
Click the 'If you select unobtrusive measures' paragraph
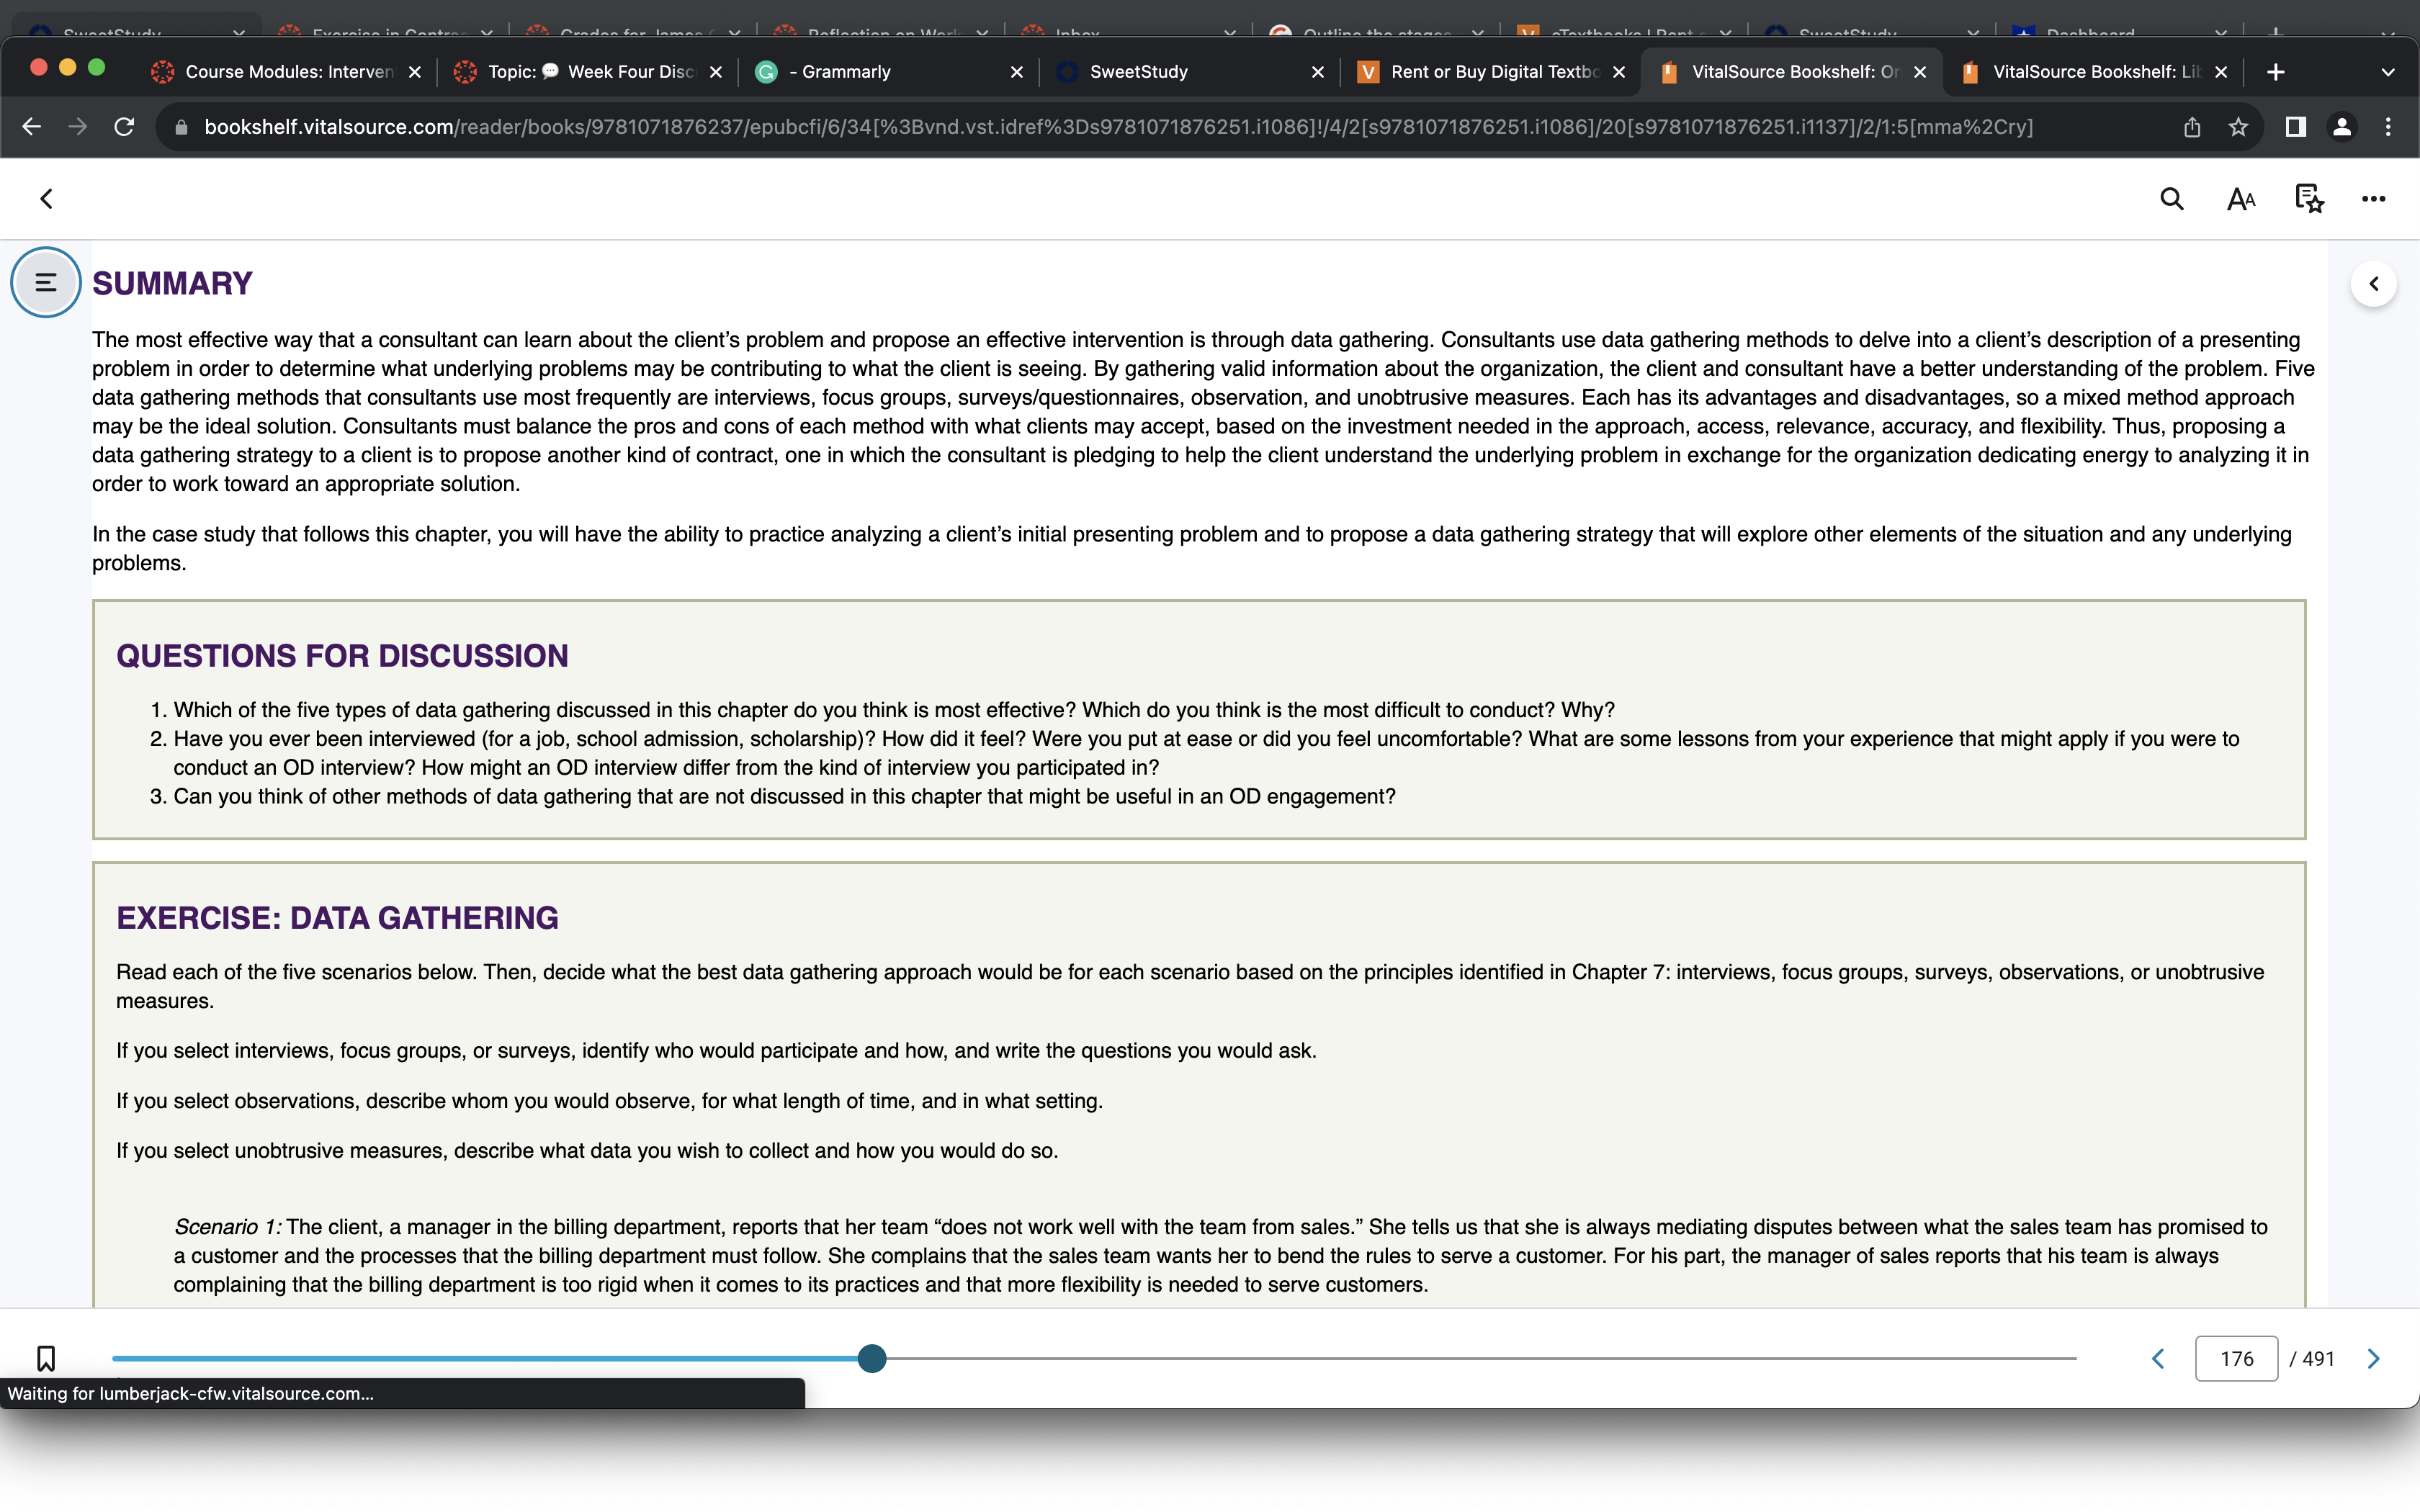pyautogui.click(x=587, y=1151)
